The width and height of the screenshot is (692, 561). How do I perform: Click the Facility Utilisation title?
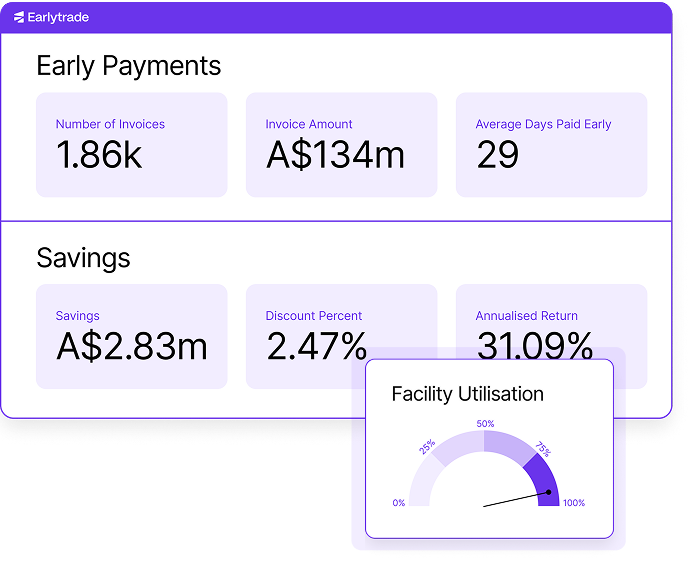coord(467,394)
